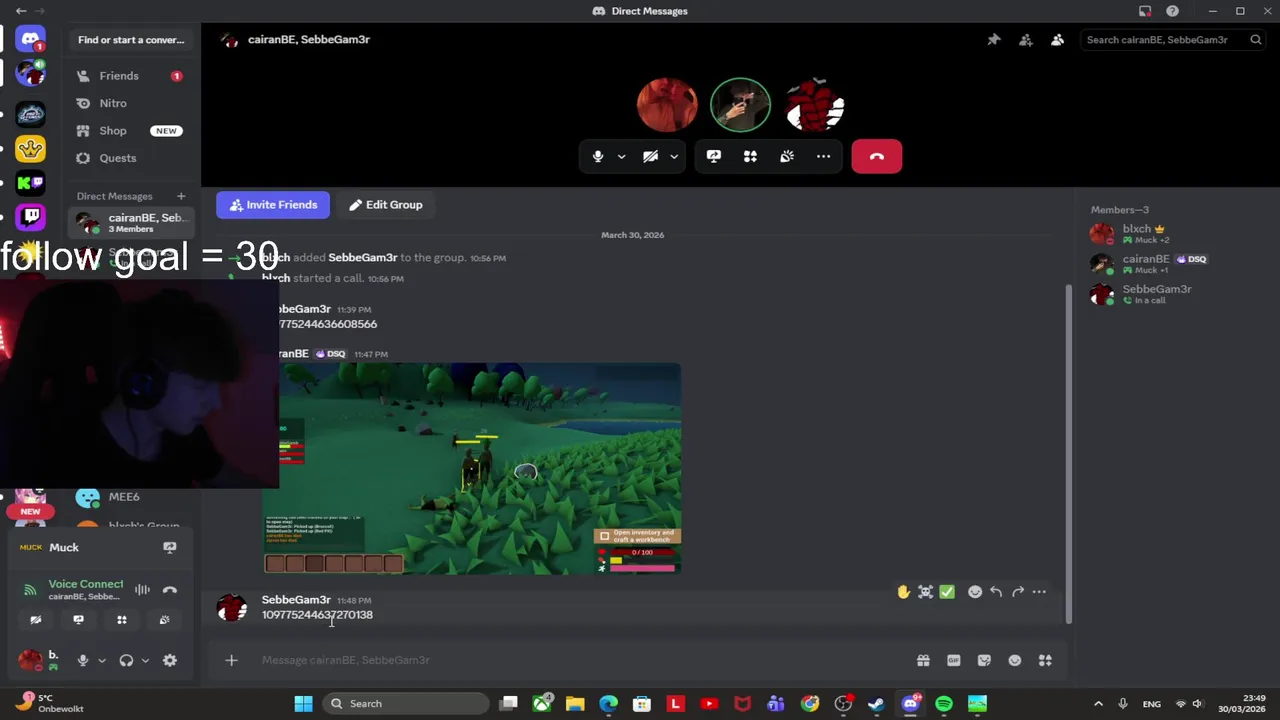The width and height of the screenshot is (1280, 720).
Task: Start an activity in the call
Action: click(x=750, y=157)
